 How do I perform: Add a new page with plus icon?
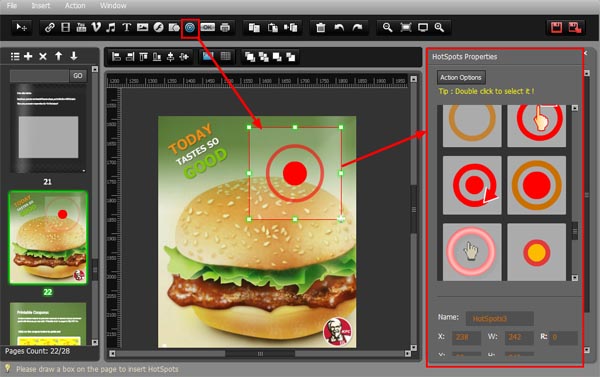28,56
